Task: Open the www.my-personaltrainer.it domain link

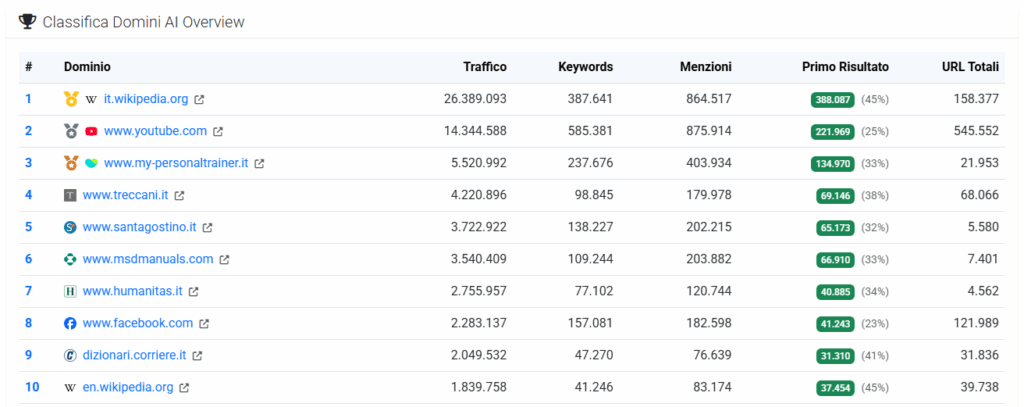Action: point(176,163)
